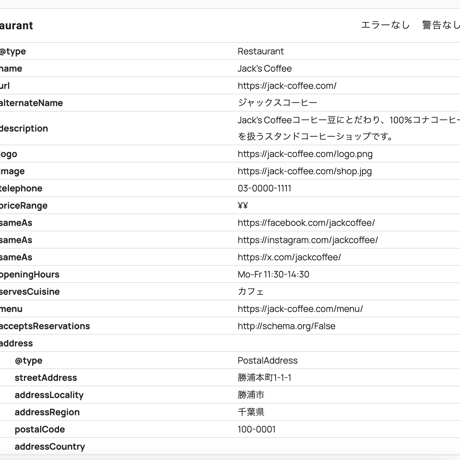Click the description text about コナコーヒー

pos(349,128)
